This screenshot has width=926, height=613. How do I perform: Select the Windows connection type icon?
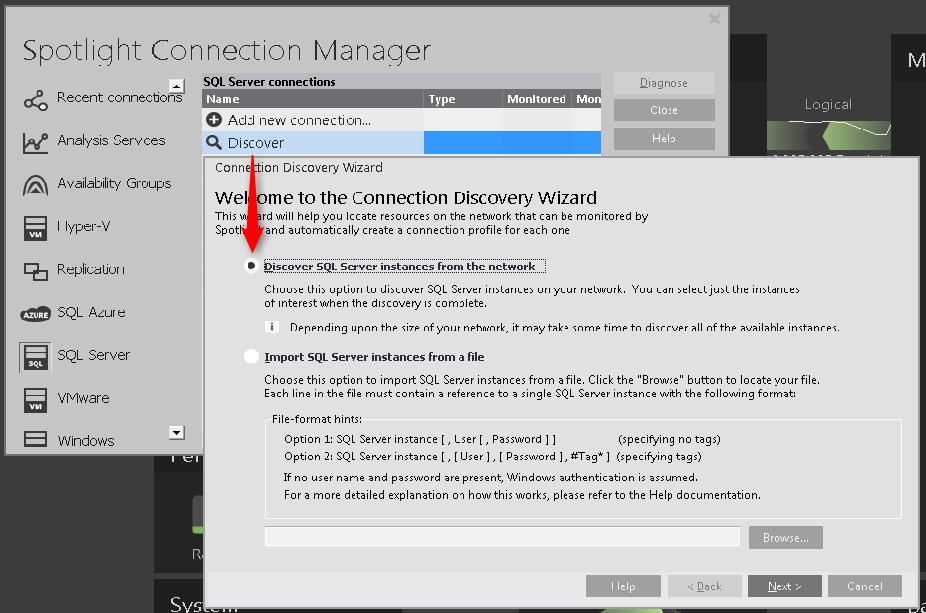[35, 440]
